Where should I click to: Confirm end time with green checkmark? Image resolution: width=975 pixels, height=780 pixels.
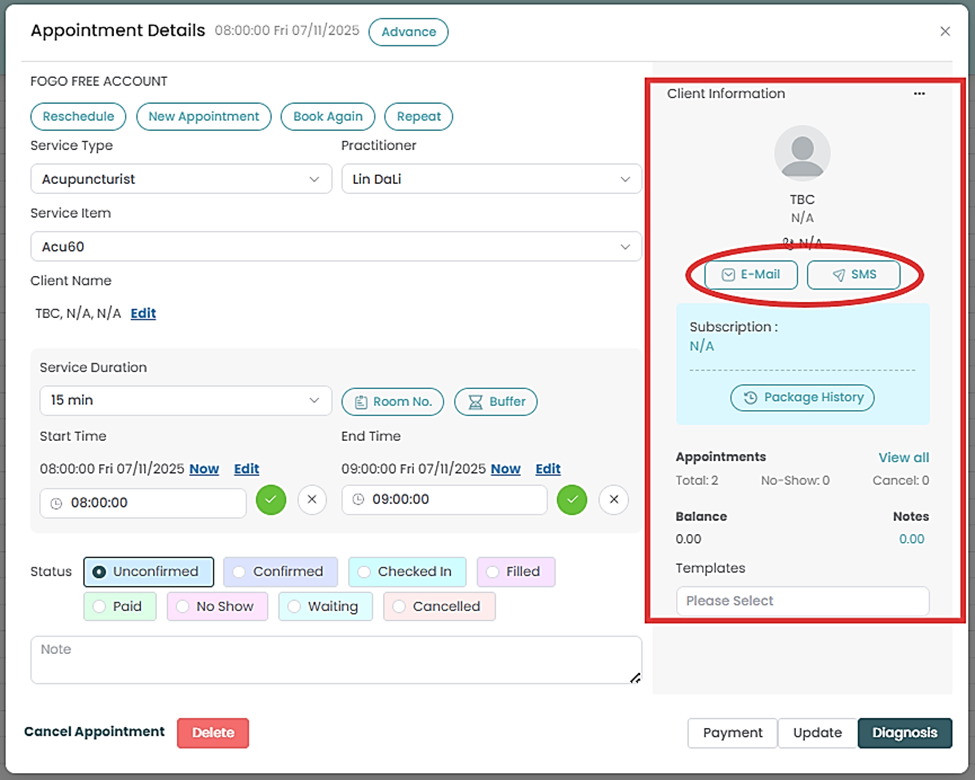[x=572, y=499]
